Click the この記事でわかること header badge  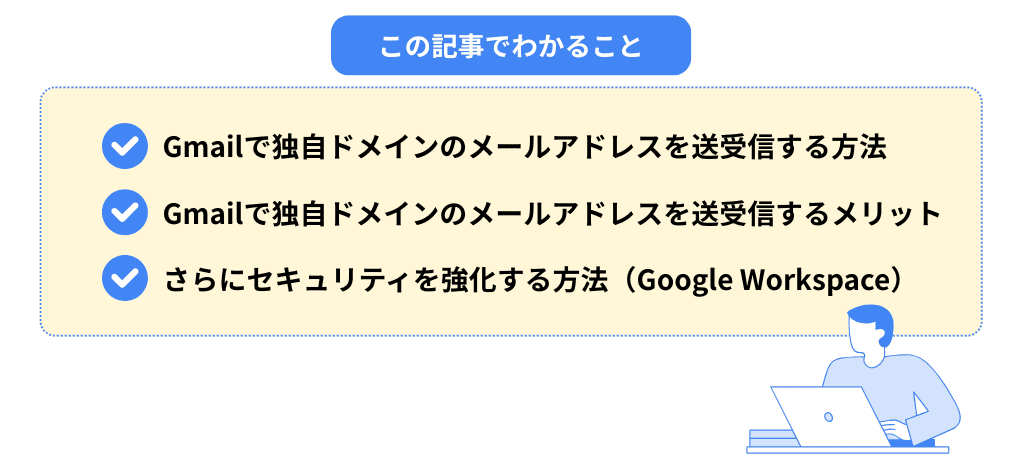511,47
